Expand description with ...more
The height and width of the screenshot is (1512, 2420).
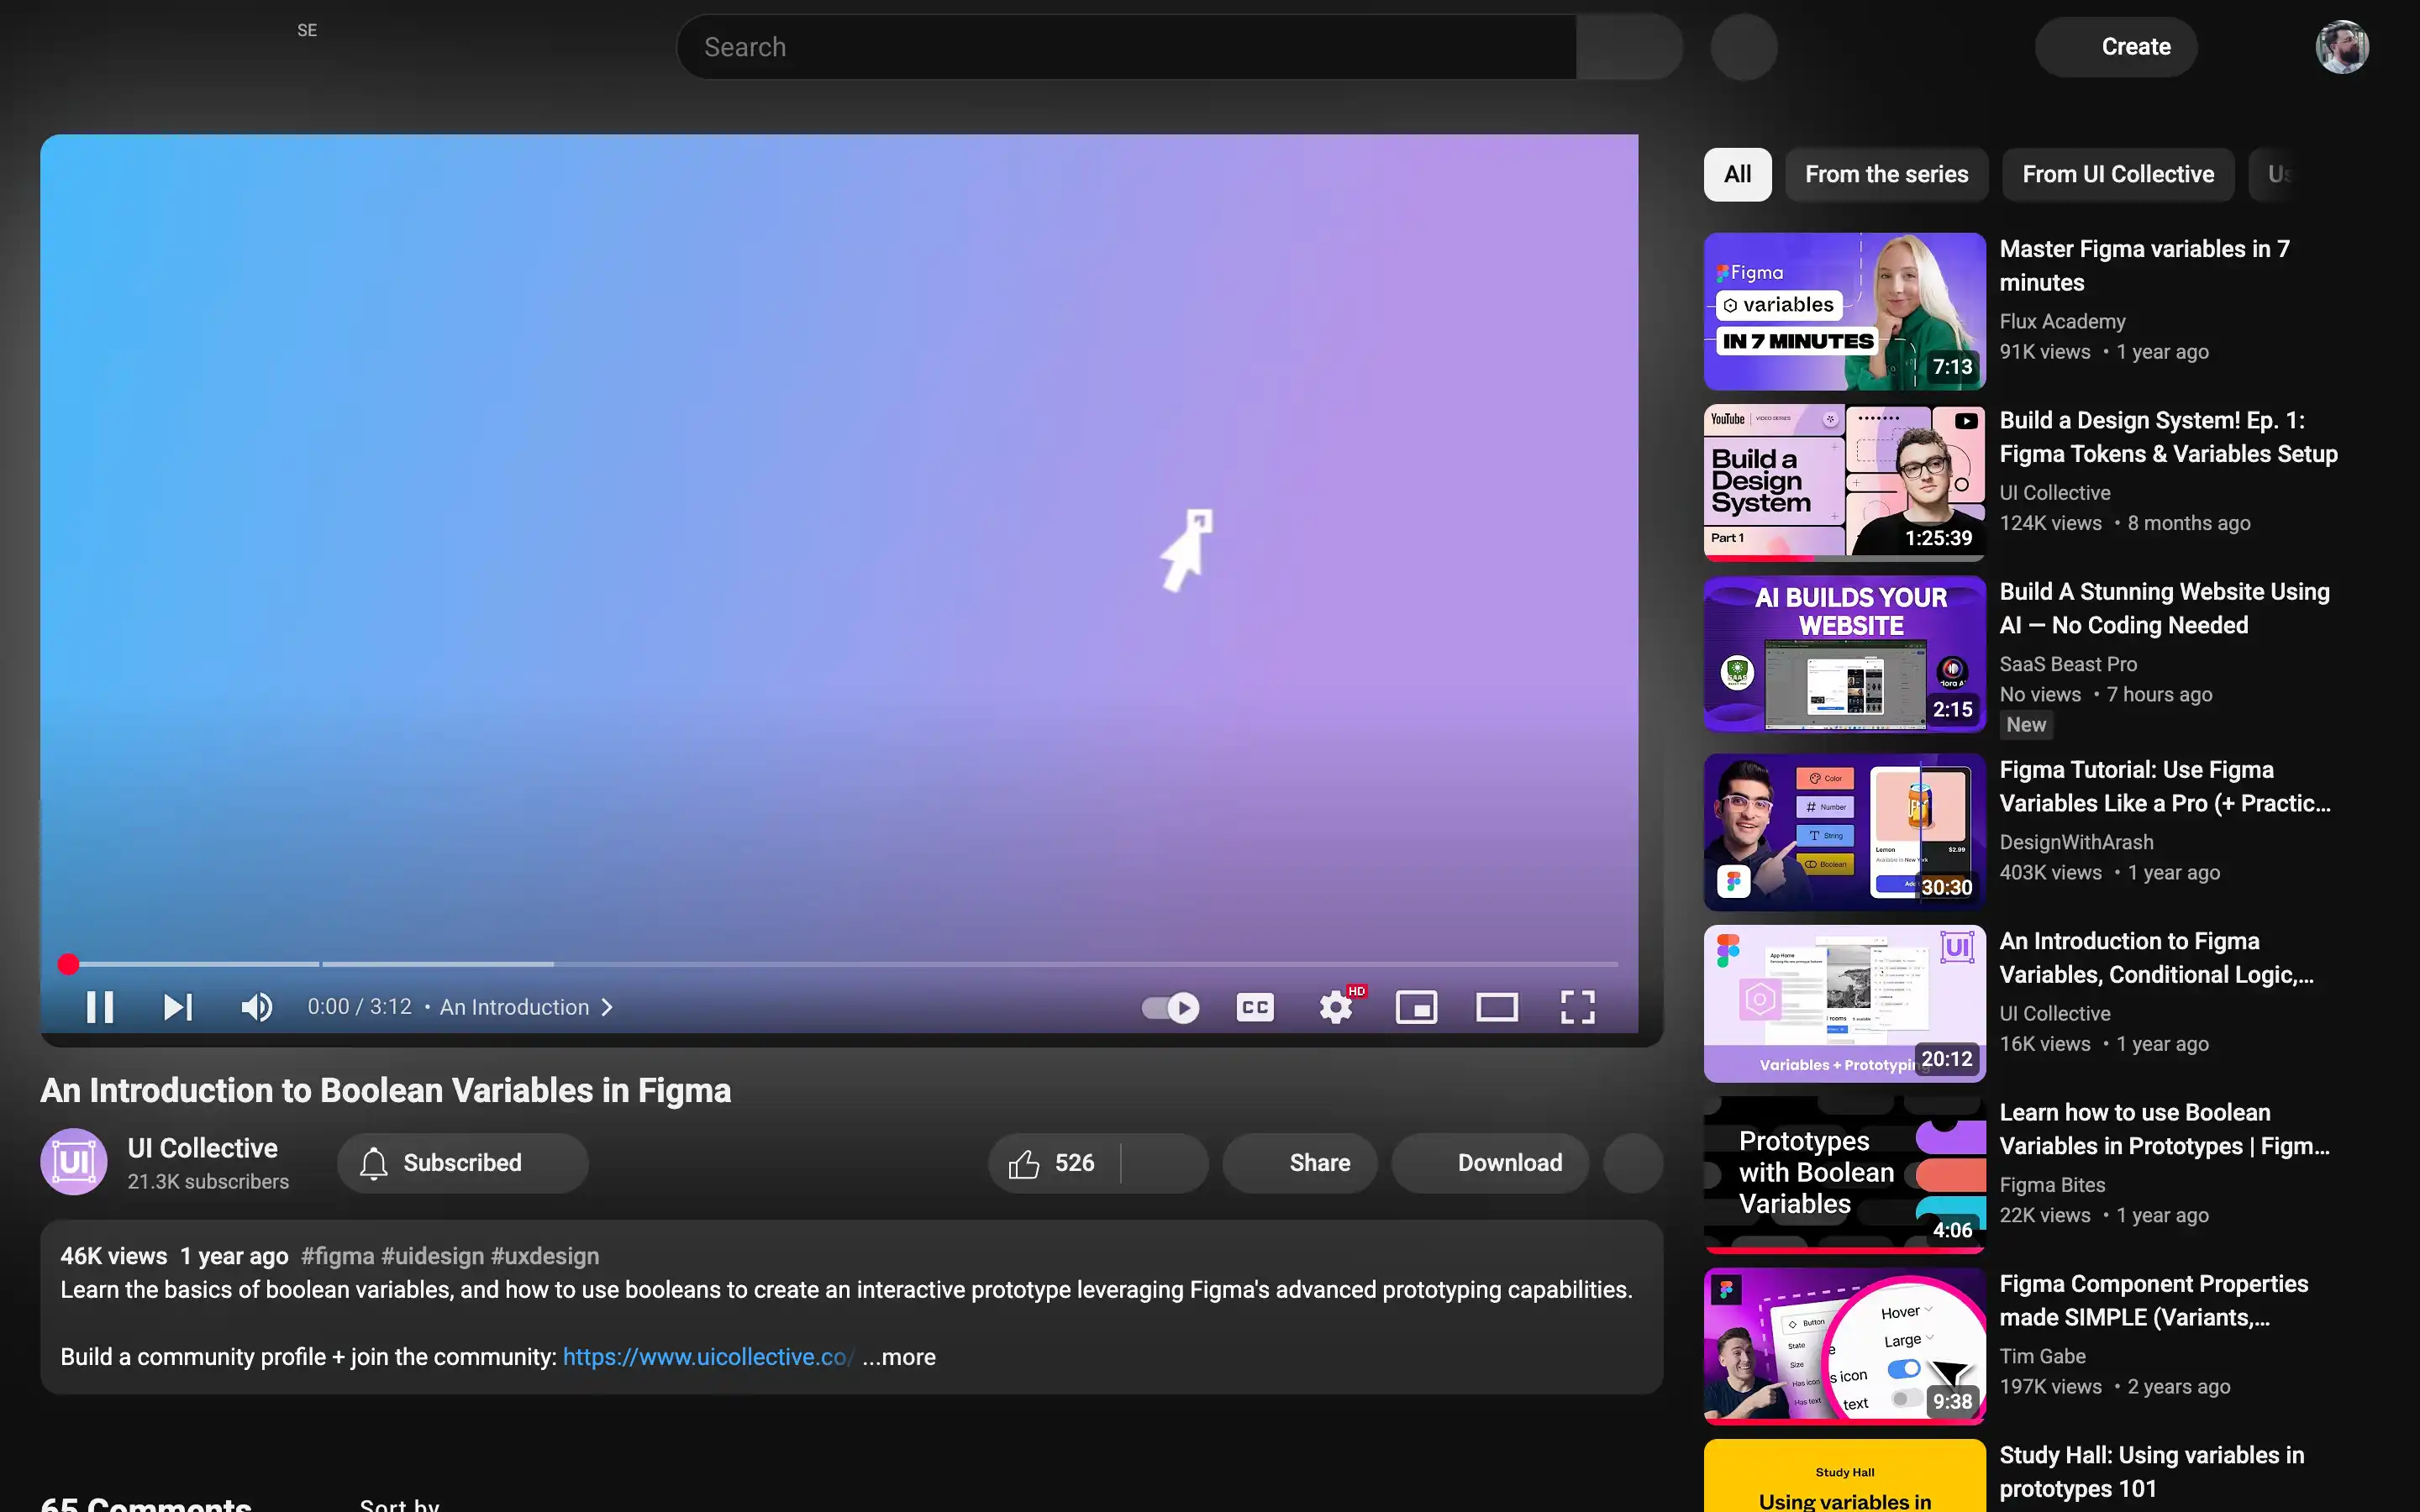pyautogui.click(x=899, y=1357)
